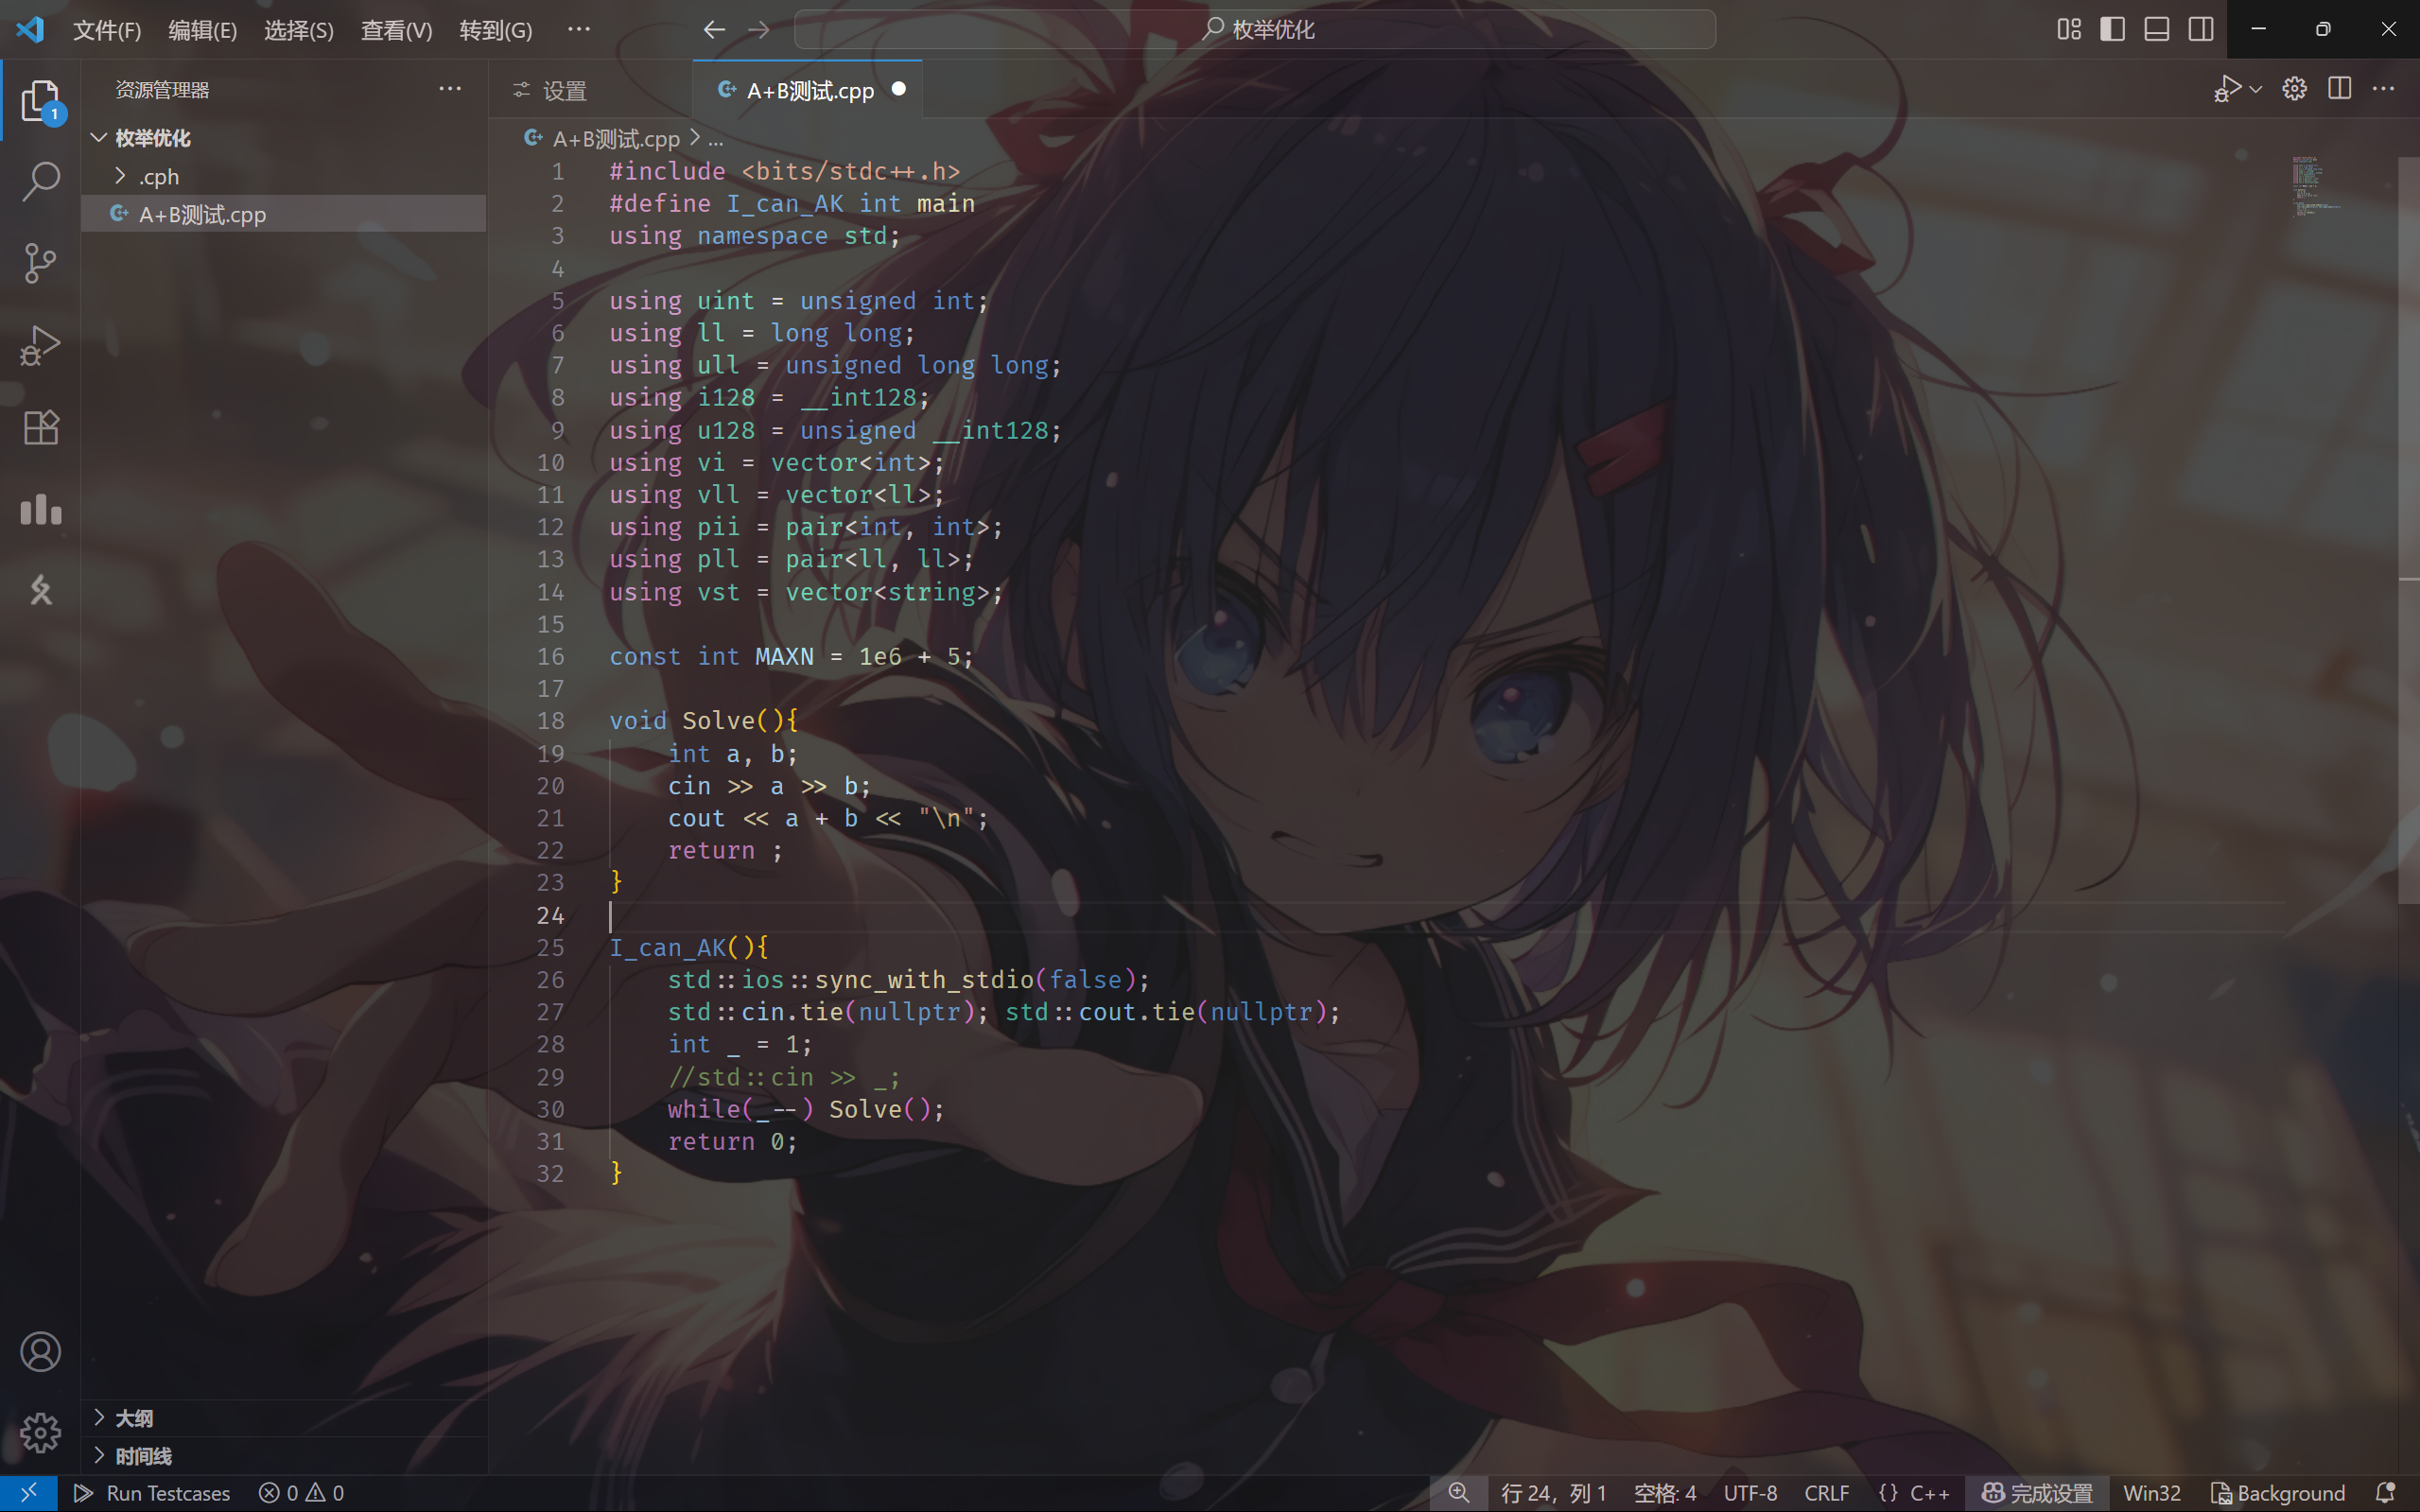Click the 枚举优化 command center search box
Image resolution: width=2420 pixels, height=1512 pixels.
(1255, 29)
